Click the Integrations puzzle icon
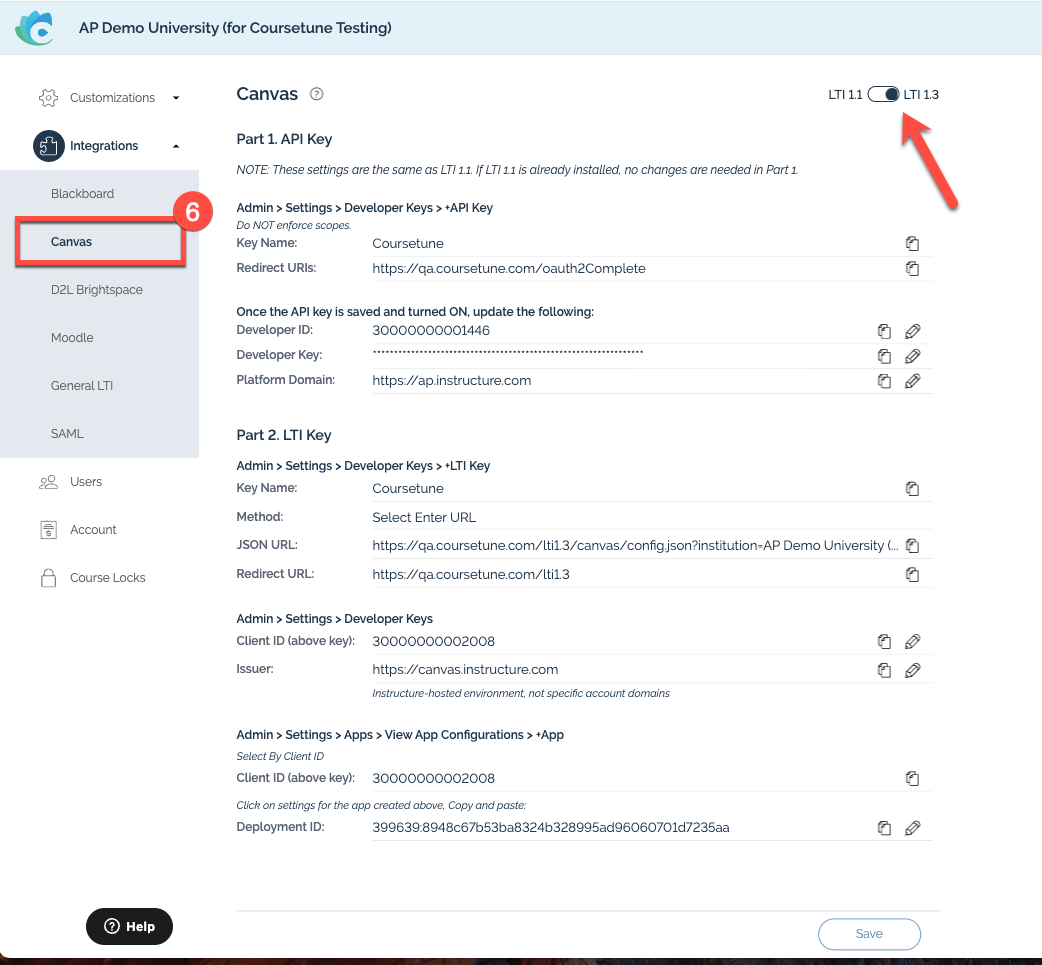 pyautogui.click(x=49, y=146)
